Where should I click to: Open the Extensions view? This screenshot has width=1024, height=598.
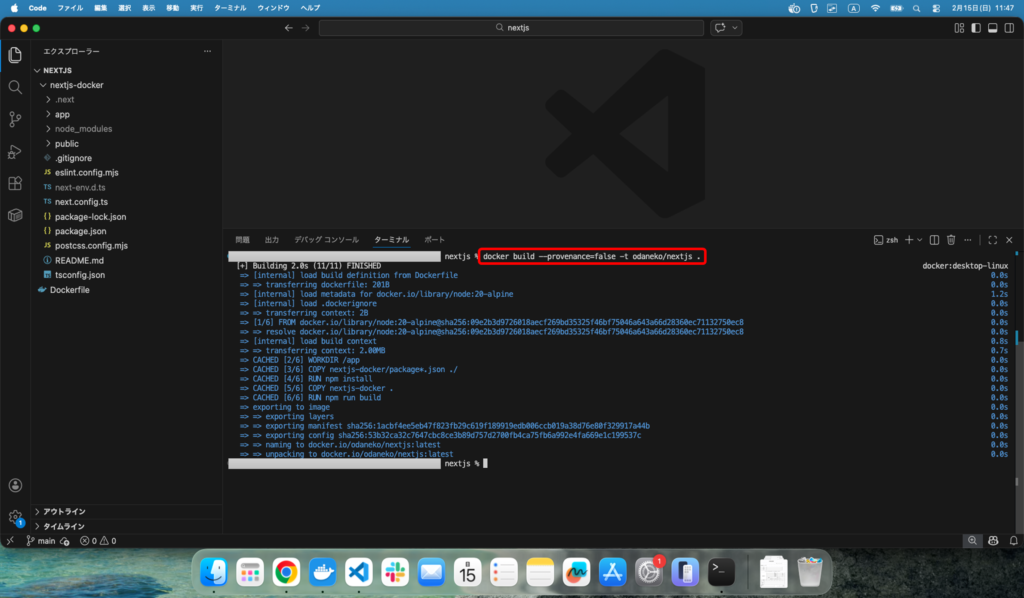(x=15, y=184)
